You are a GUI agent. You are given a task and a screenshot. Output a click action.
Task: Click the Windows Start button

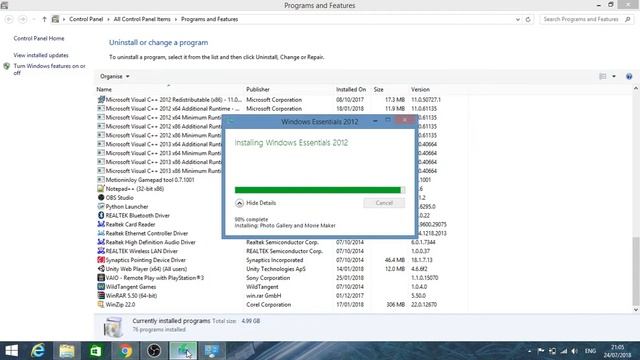tap(11, 351)
